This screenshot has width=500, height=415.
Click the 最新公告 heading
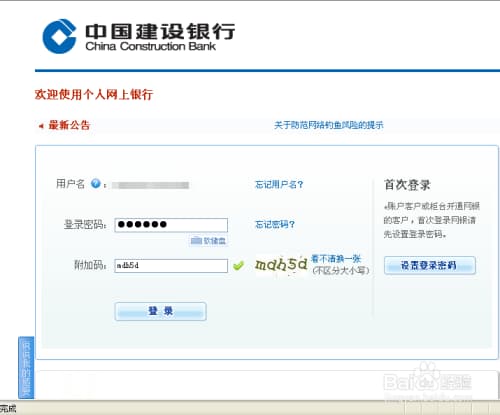[x=69, y=125]
